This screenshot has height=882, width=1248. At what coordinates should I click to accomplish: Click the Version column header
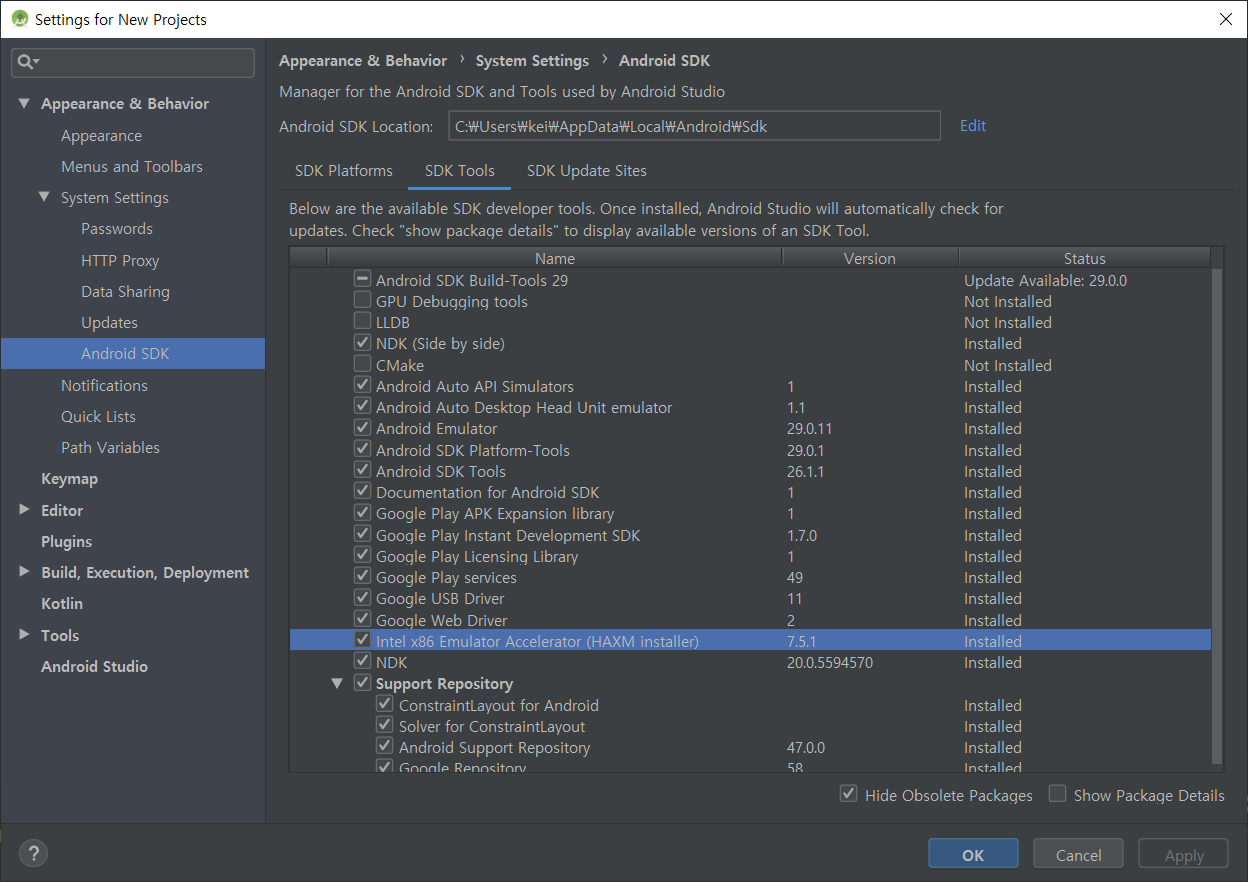tap(870, 258)
